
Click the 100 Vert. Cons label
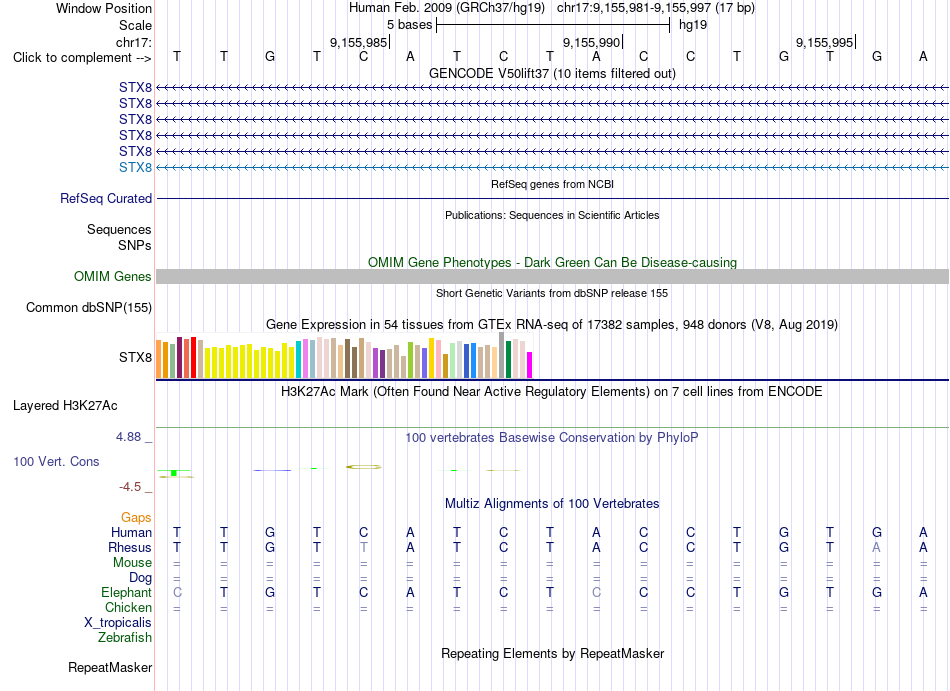[x=56, y=461]
